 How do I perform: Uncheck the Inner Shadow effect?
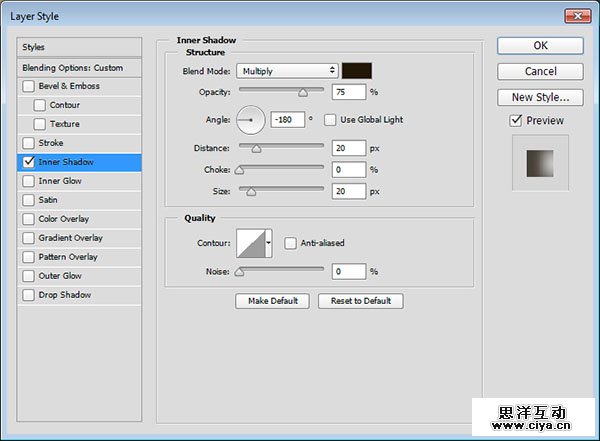coord(28,162)
